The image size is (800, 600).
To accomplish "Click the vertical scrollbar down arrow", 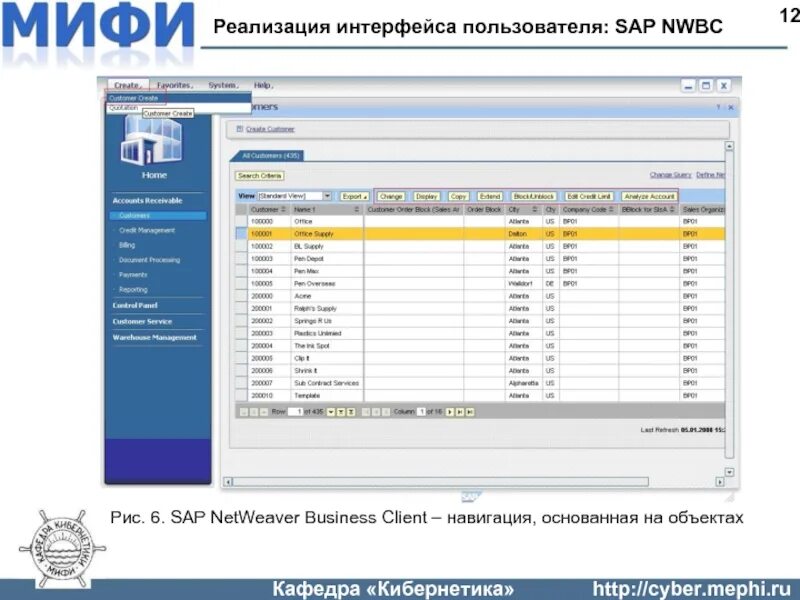I will [x=730, y=472].
